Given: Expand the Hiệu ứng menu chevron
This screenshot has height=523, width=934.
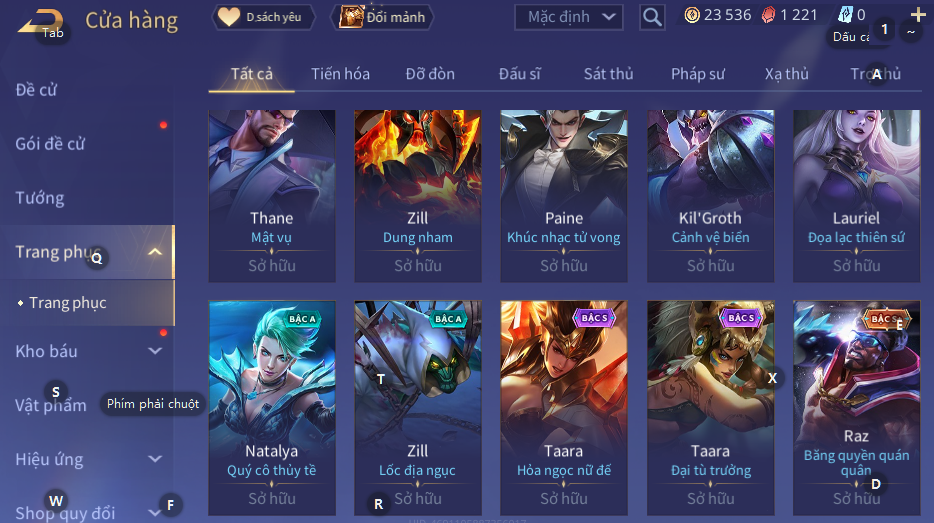Looking at the screenshot, I should [155, 459].
